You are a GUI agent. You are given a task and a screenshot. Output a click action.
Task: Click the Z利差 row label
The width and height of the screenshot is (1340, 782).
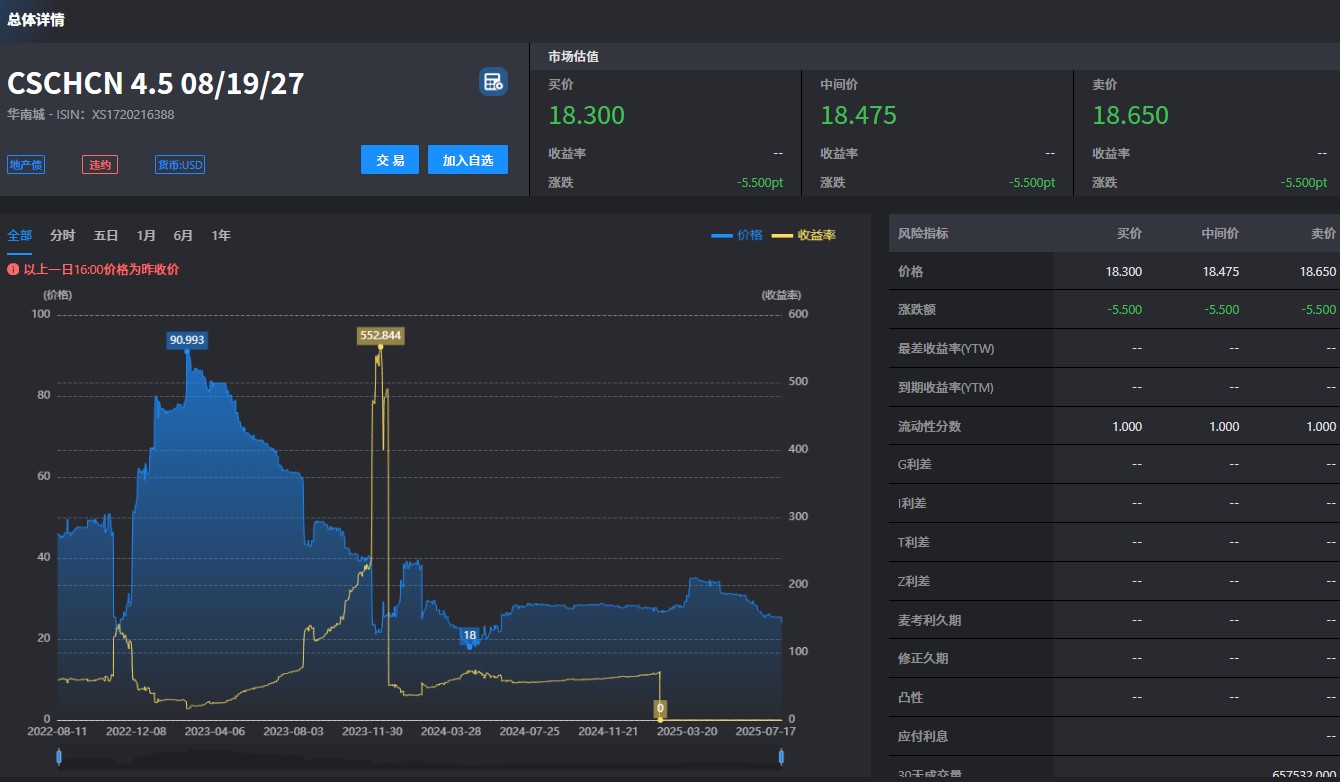coord(914,581)
